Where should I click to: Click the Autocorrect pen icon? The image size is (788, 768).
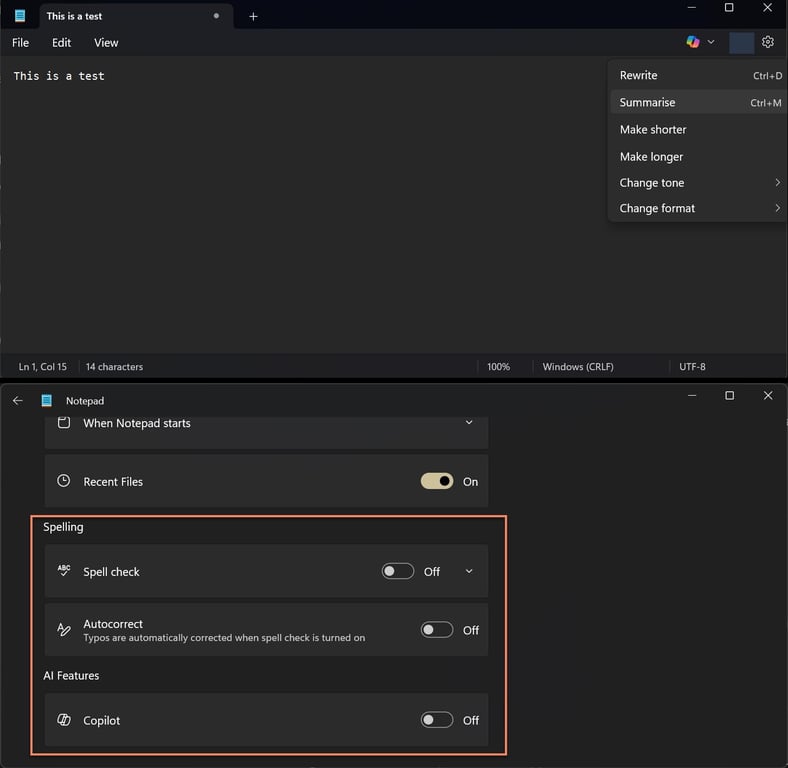pyautogui.click(x=64, y=629)
